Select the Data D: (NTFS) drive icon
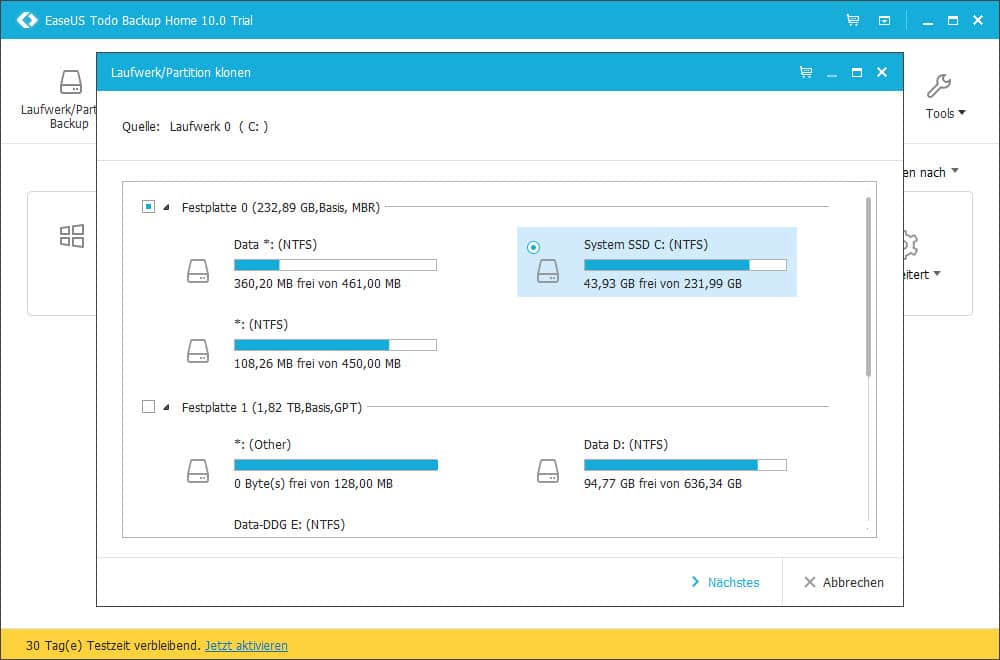1000x660 pixels. [548, 471]
